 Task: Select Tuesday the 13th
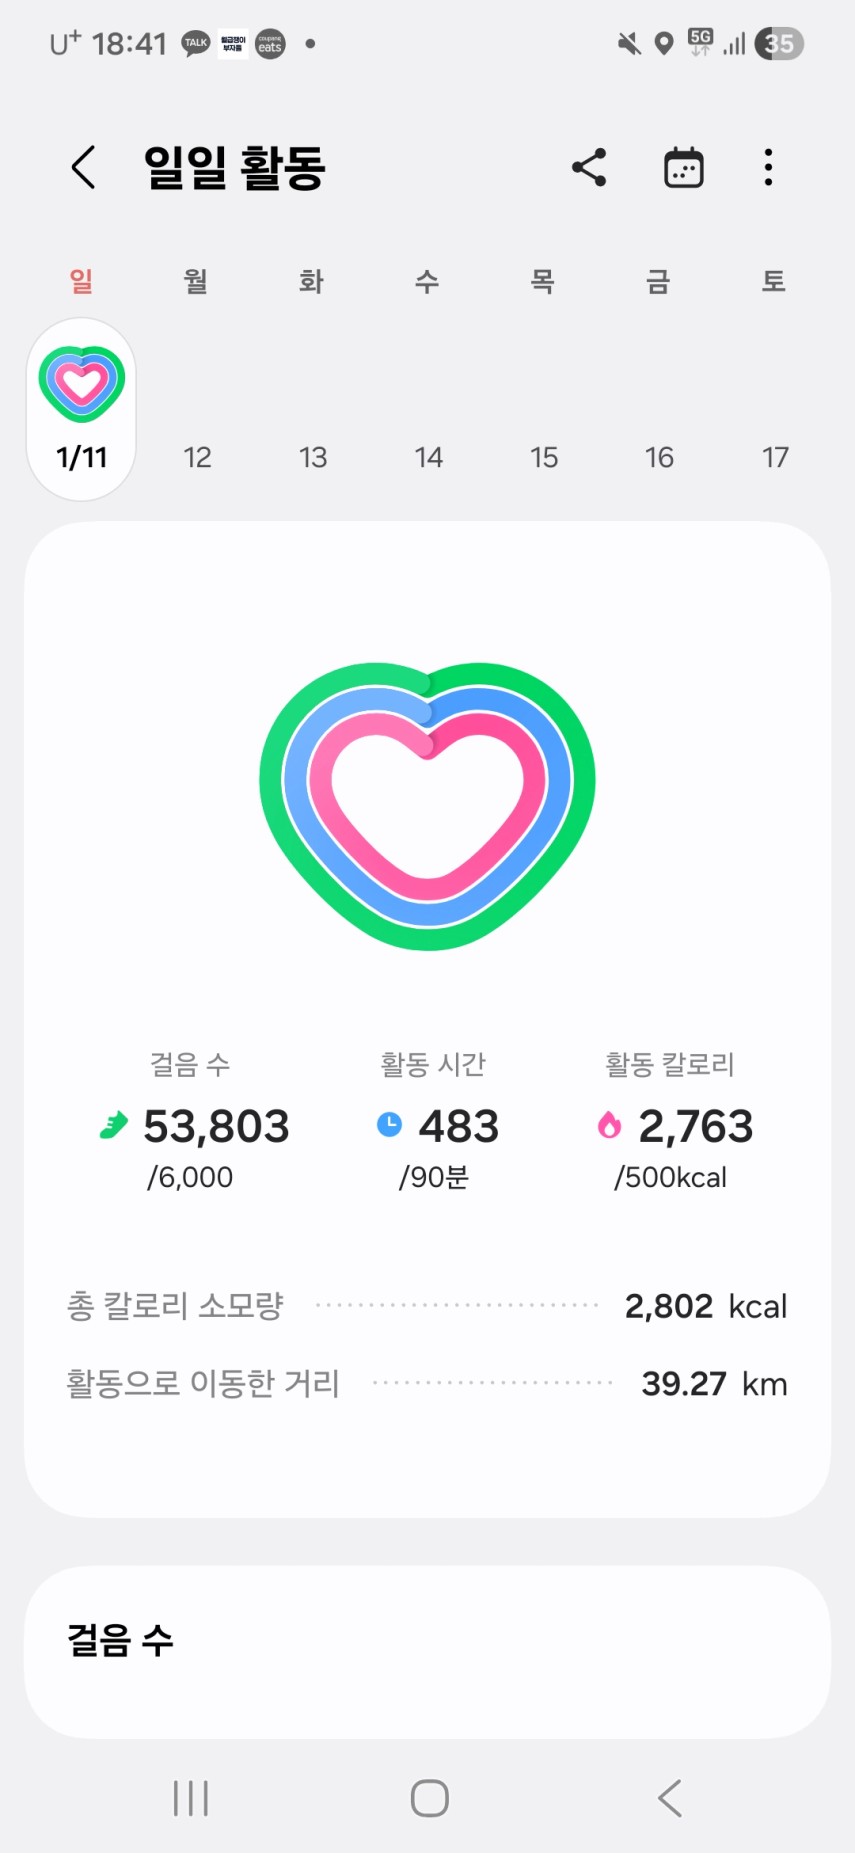pyautogui.click(x=313, y=457)
